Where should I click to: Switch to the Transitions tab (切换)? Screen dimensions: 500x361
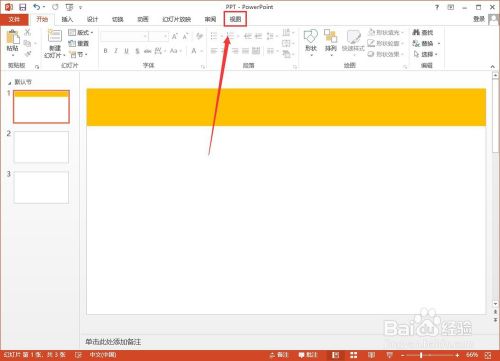[118, 19]
